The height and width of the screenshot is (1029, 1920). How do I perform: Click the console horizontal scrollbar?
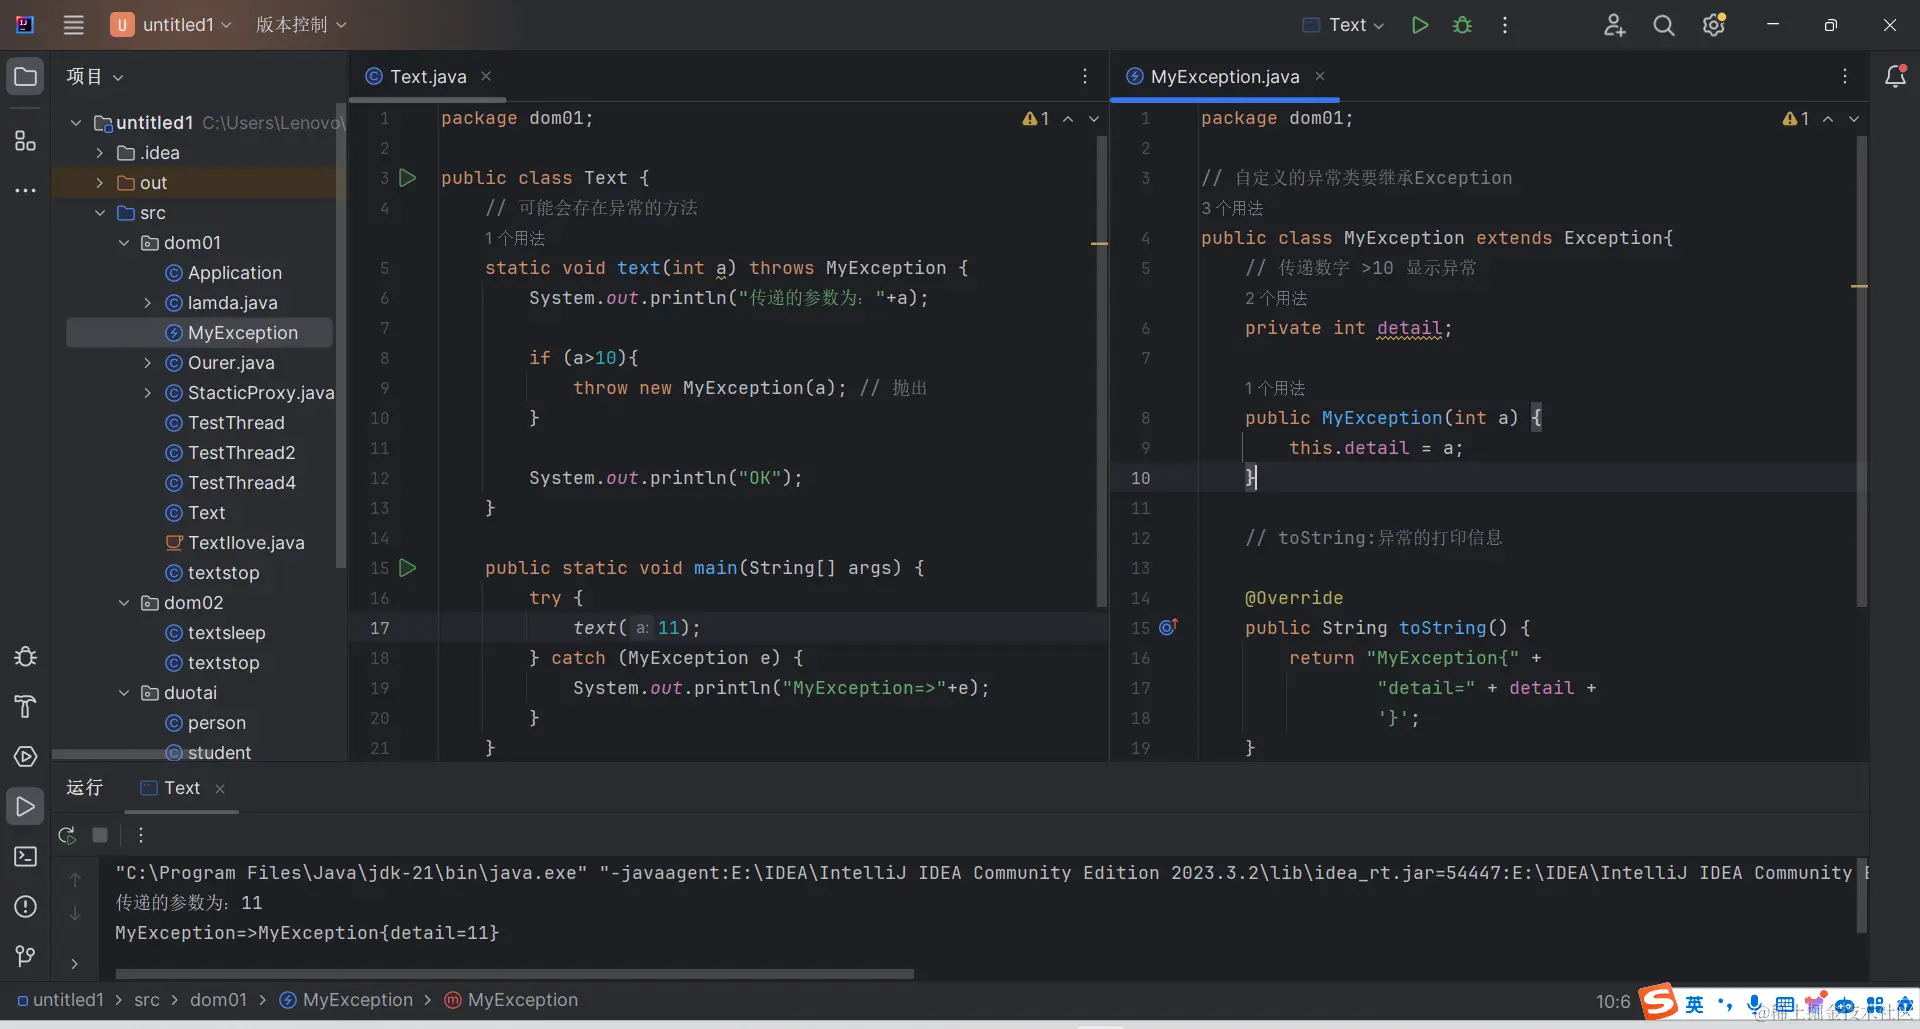tap(514, 973)
